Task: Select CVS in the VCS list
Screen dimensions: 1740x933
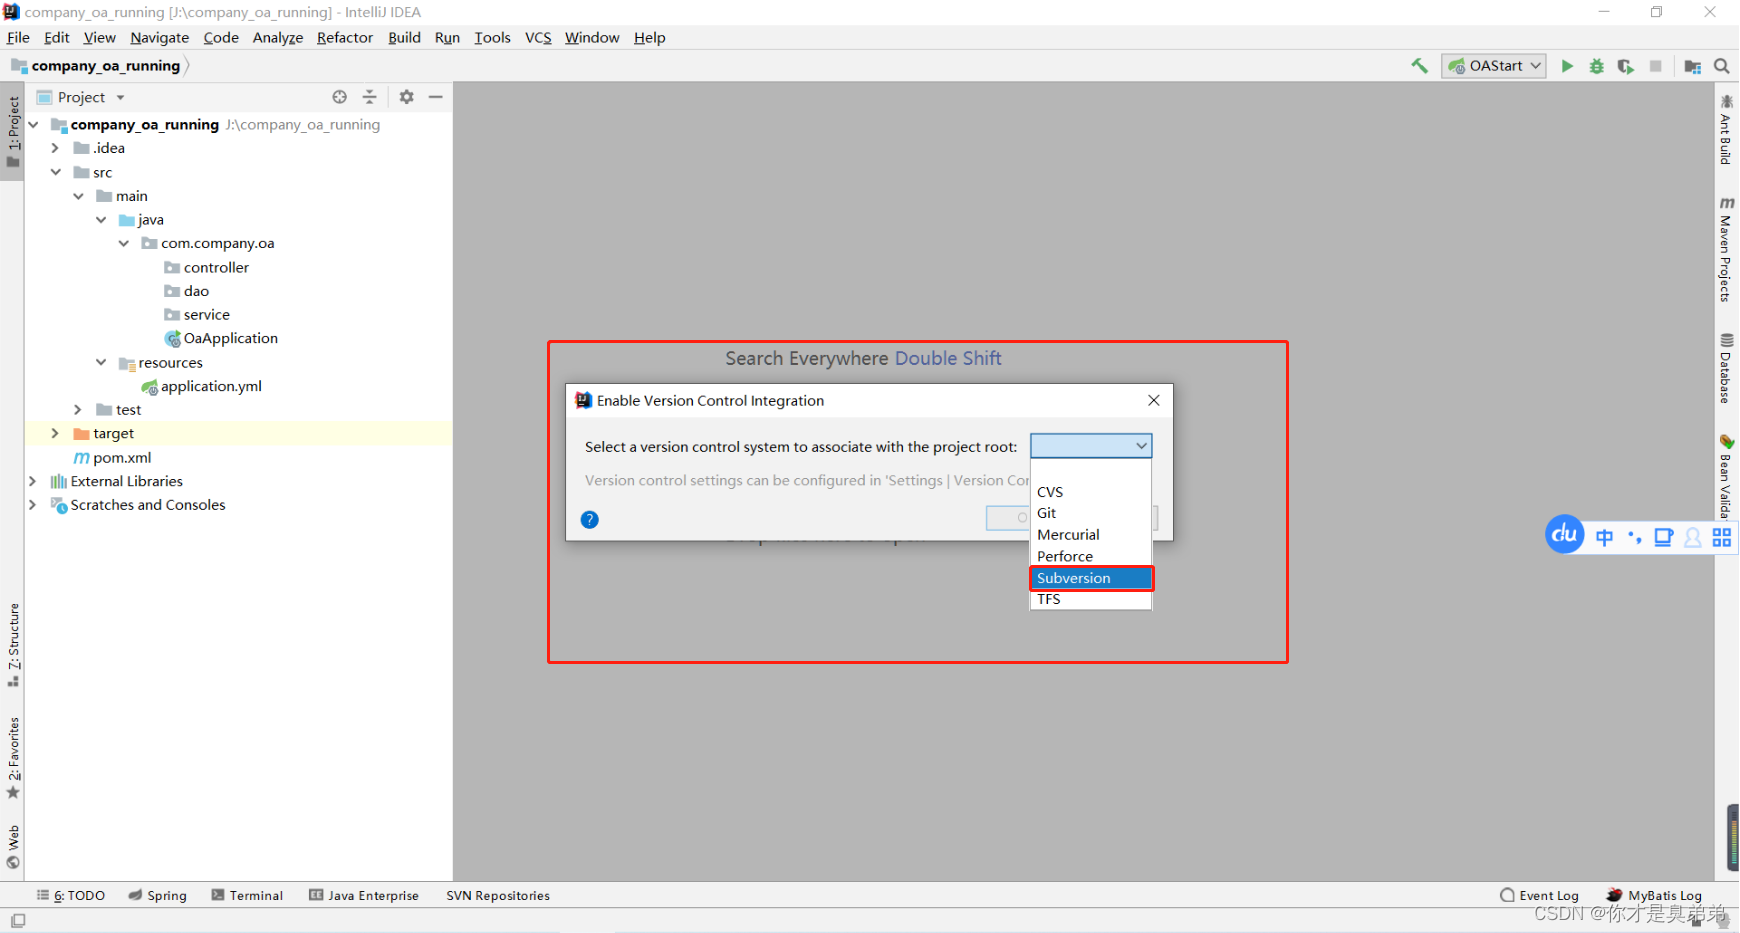Action: click(x=1091, y=492)
